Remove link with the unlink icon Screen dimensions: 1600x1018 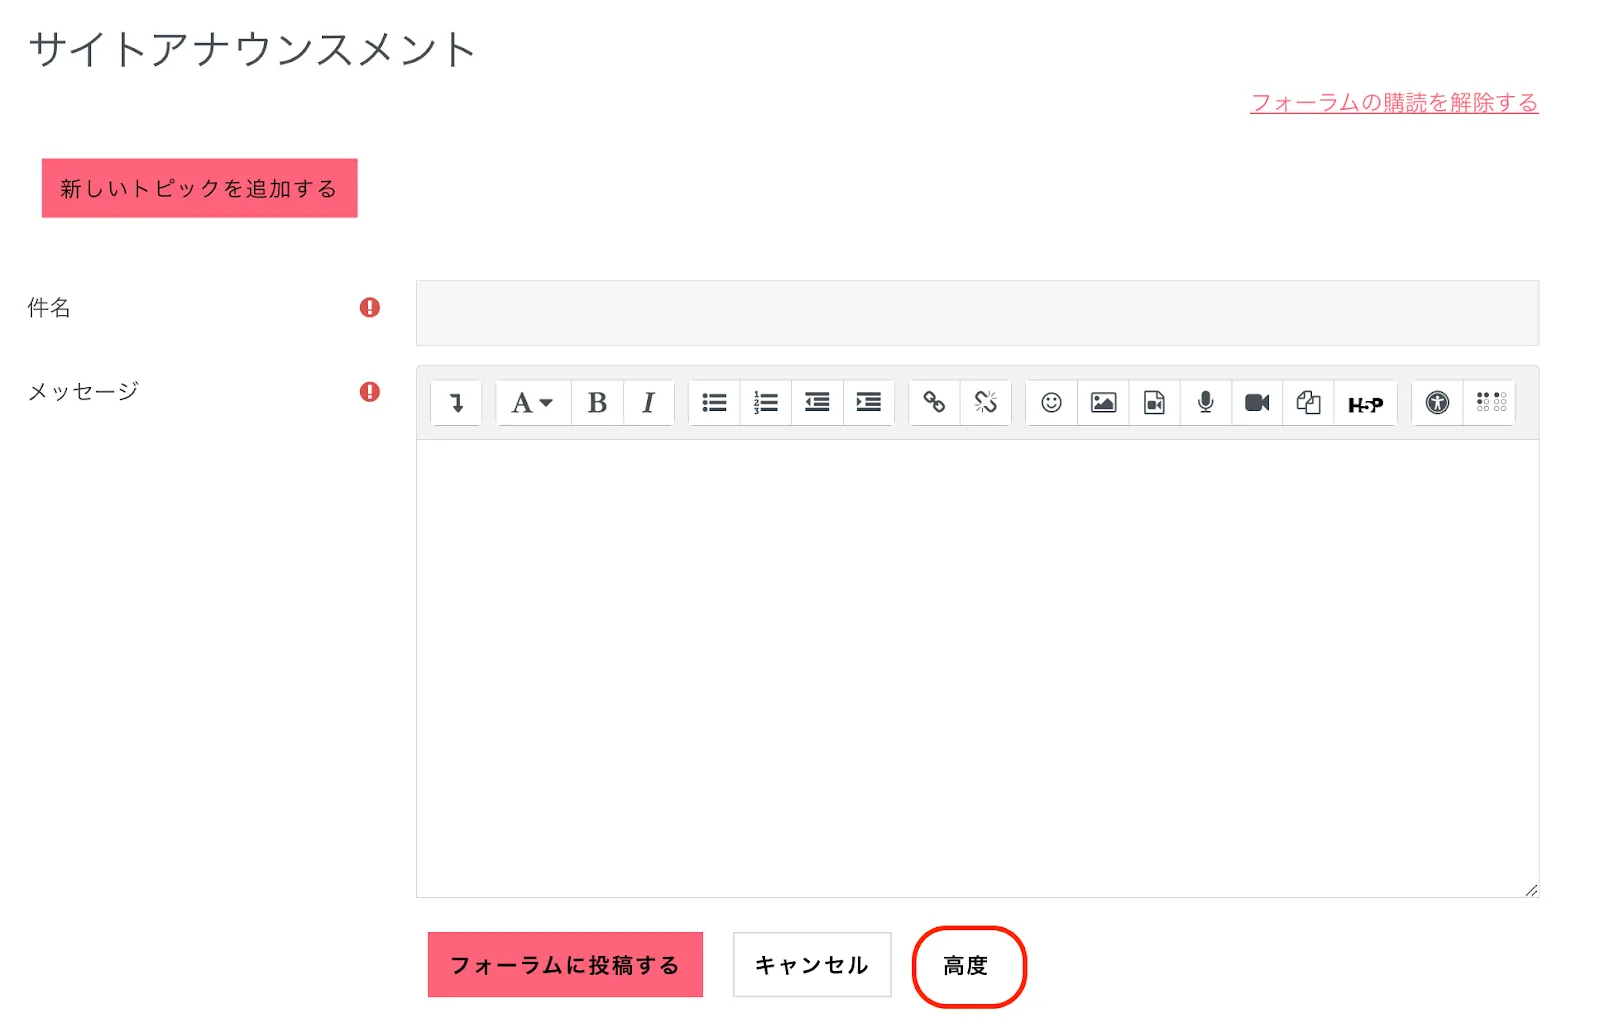[x=986, y=403]
